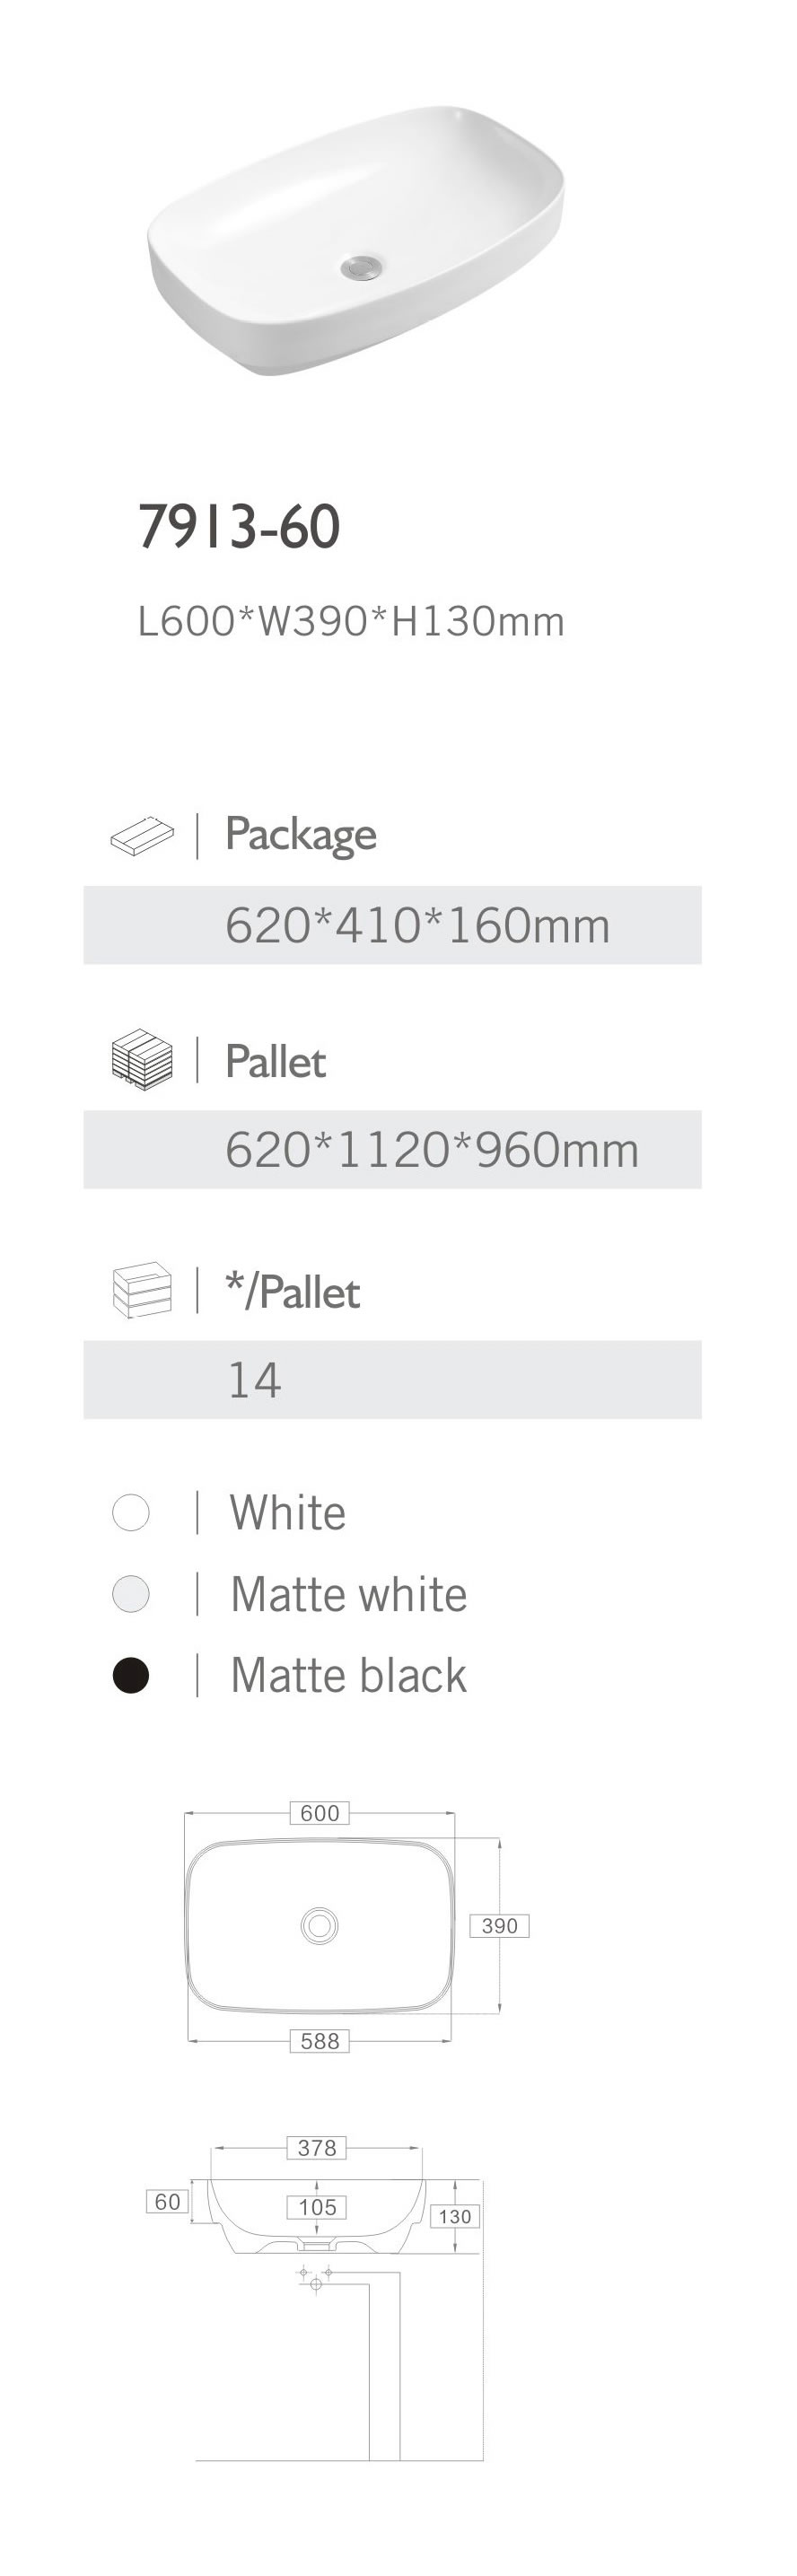Click the Package section label
The height and width of the screenshot is (2576, 797).
point(301,835)
